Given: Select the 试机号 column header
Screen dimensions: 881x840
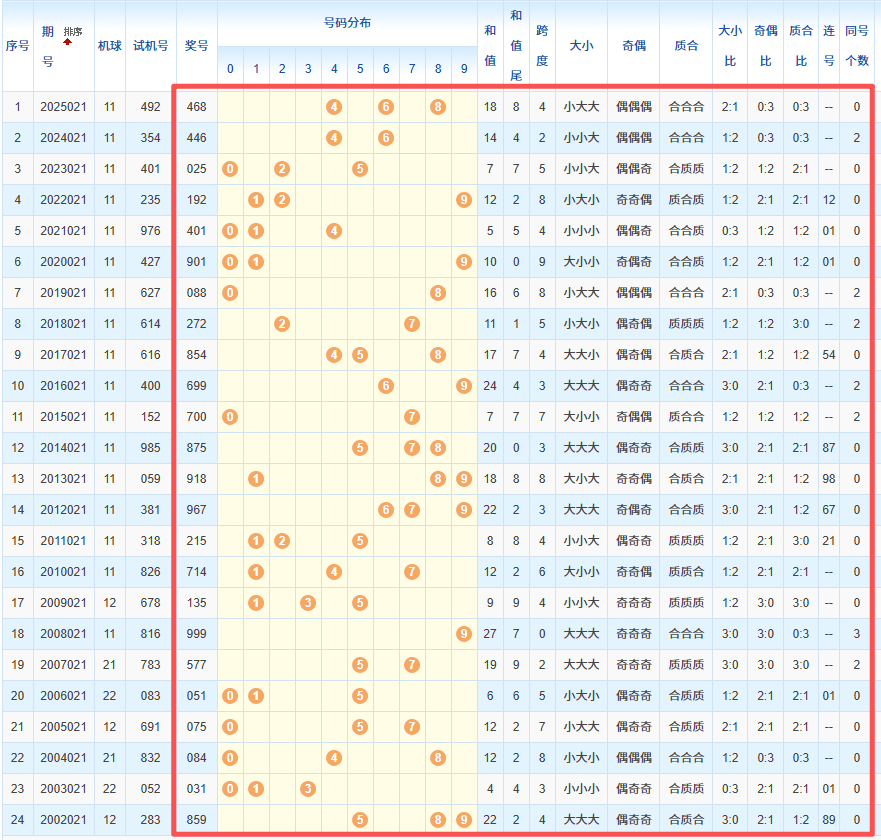Looking at the screenshot, I should tap(150, 46).
